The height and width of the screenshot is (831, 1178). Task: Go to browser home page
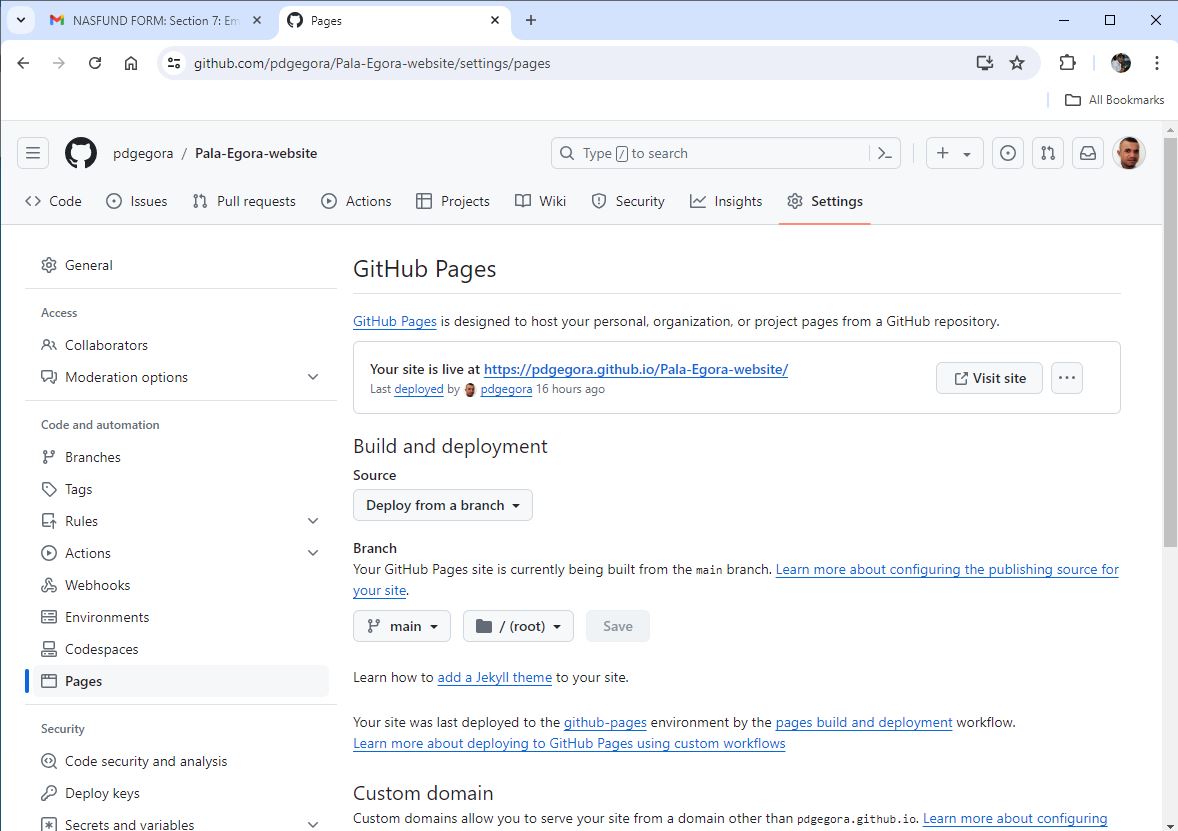131,63
